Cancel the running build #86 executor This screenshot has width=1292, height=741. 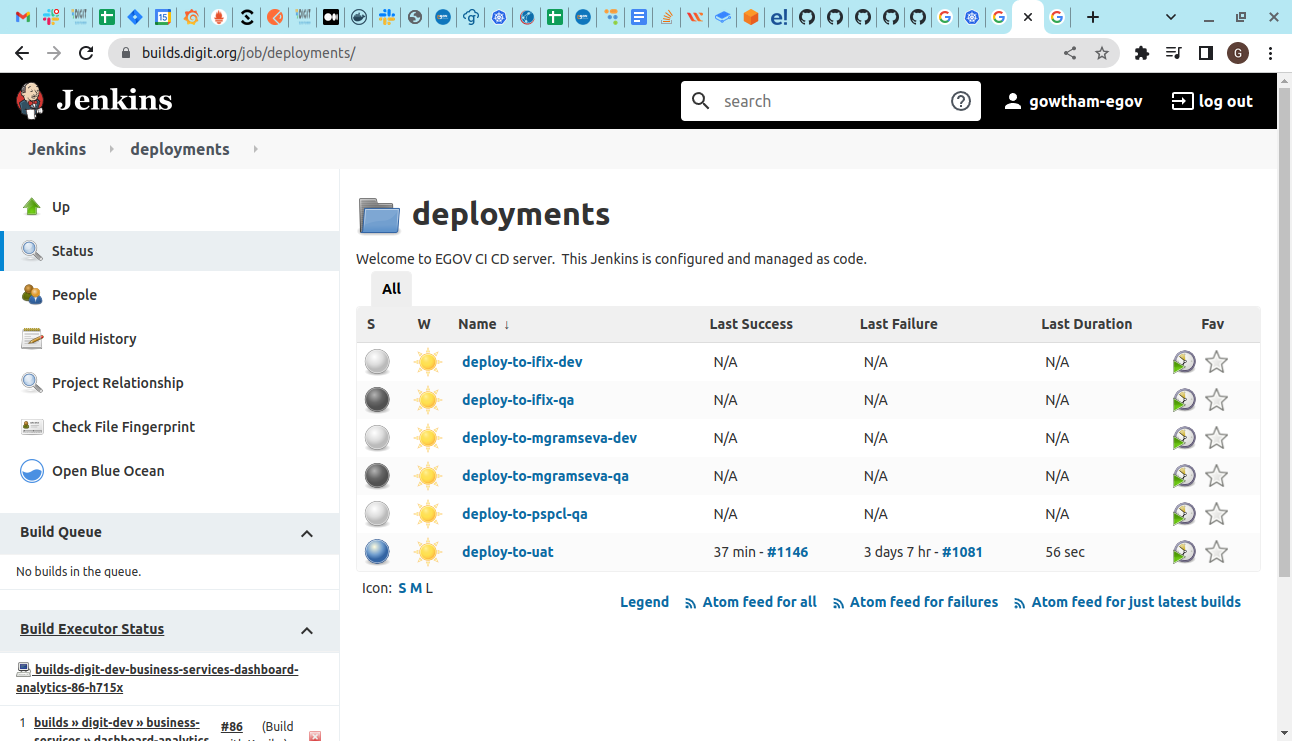315,736
